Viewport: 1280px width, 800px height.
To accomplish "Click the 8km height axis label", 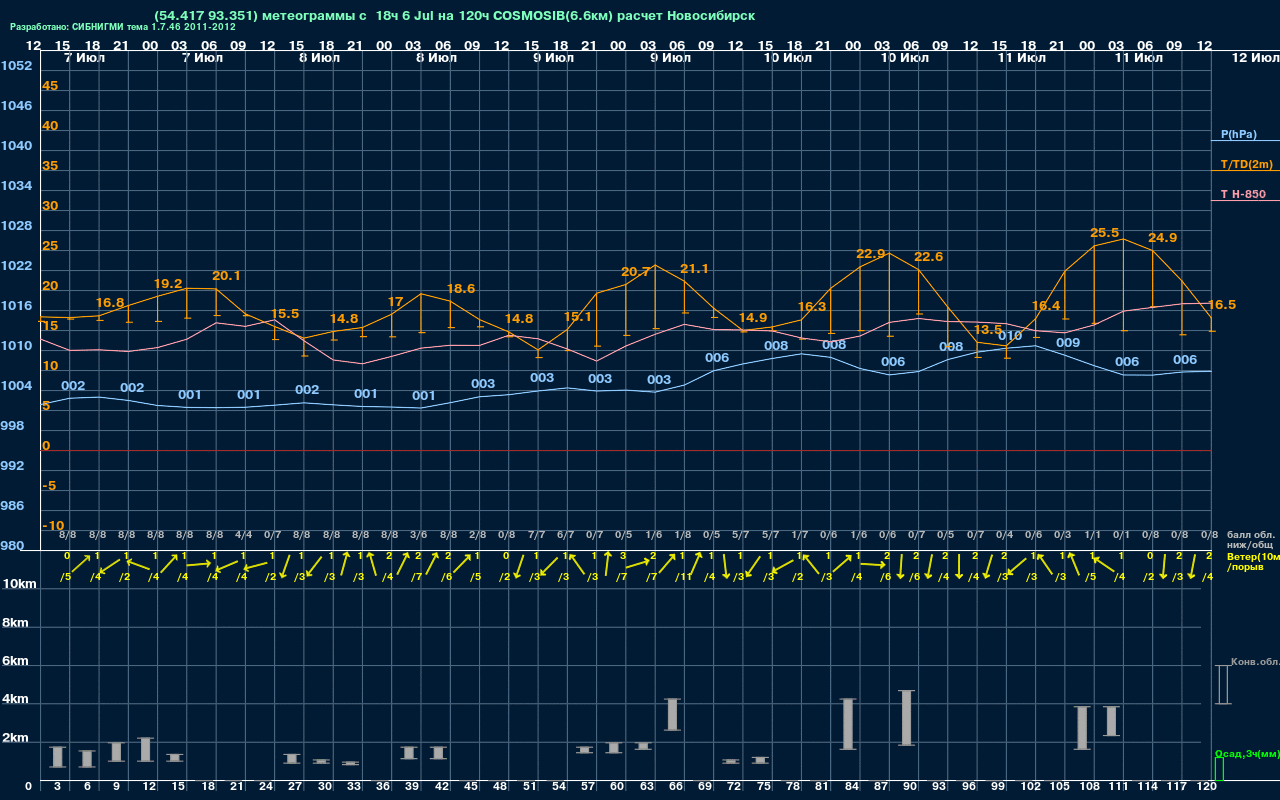I will click(14, 623).
